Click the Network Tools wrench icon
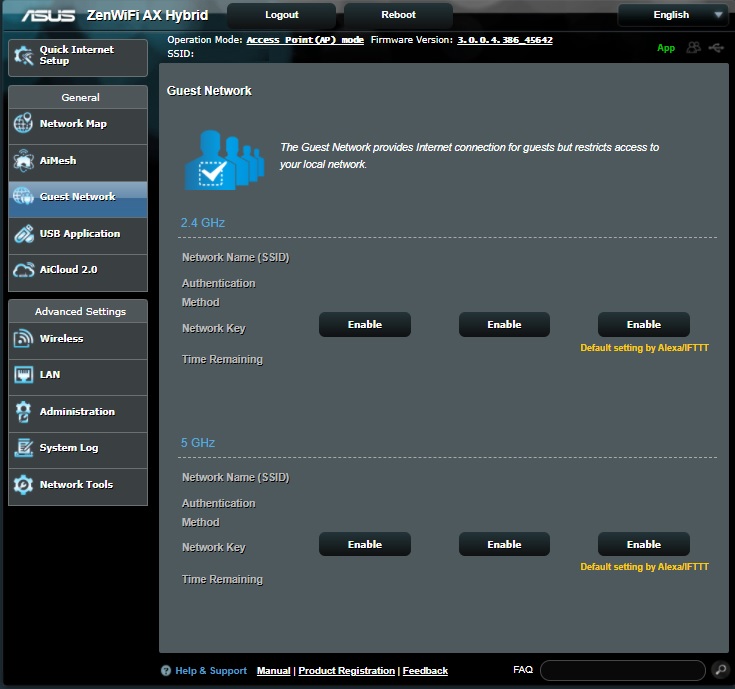This screenshot has width=735, height=689. coord(23,484)
